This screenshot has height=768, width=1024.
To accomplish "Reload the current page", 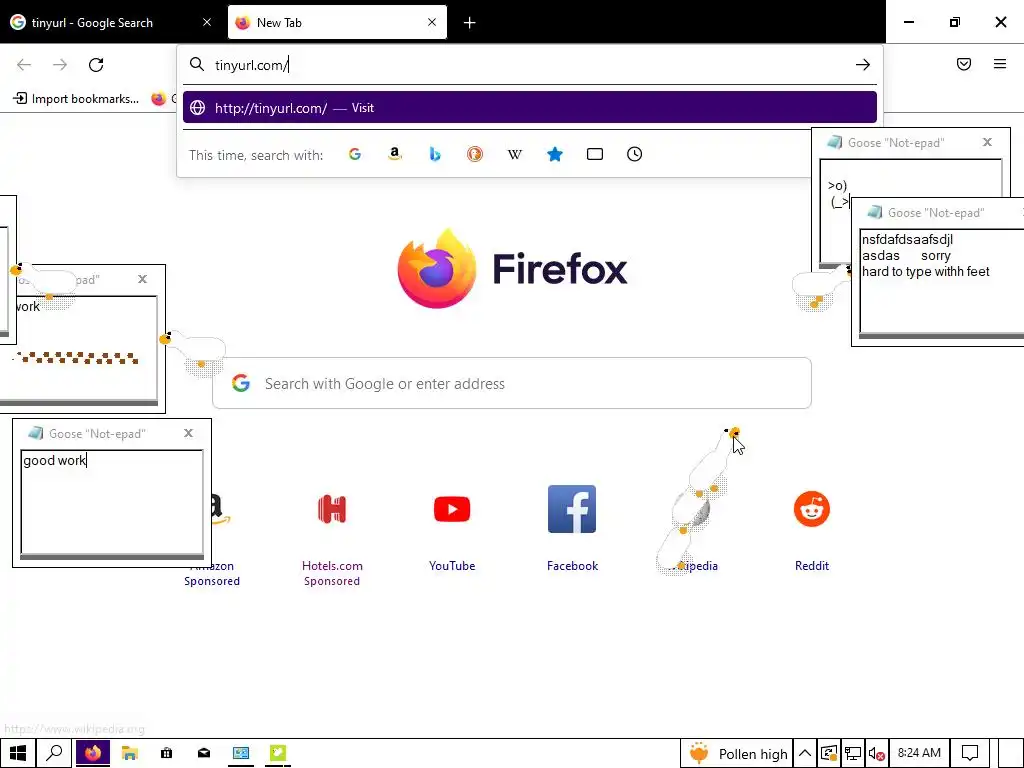I will coord(96,65).
